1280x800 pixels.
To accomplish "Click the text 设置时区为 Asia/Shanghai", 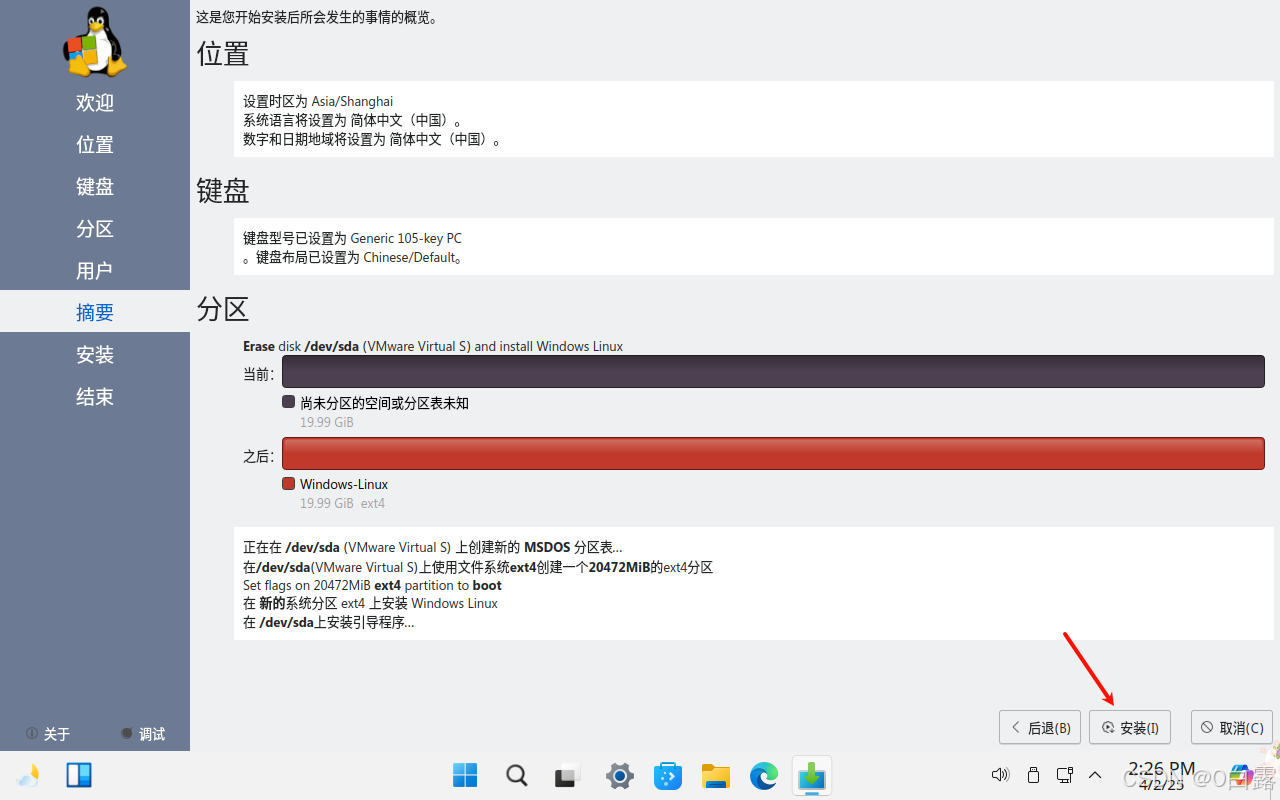I will [318, 101].
